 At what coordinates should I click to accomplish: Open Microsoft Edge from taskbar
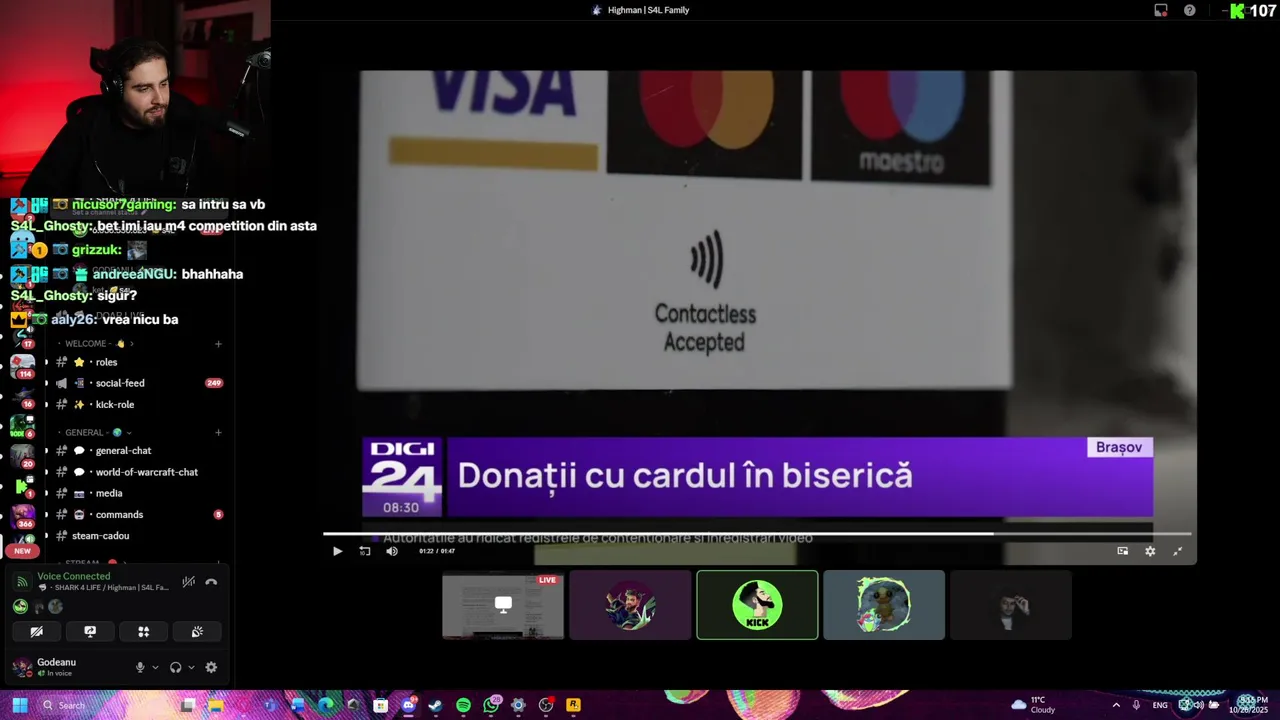tap(325, 705)
